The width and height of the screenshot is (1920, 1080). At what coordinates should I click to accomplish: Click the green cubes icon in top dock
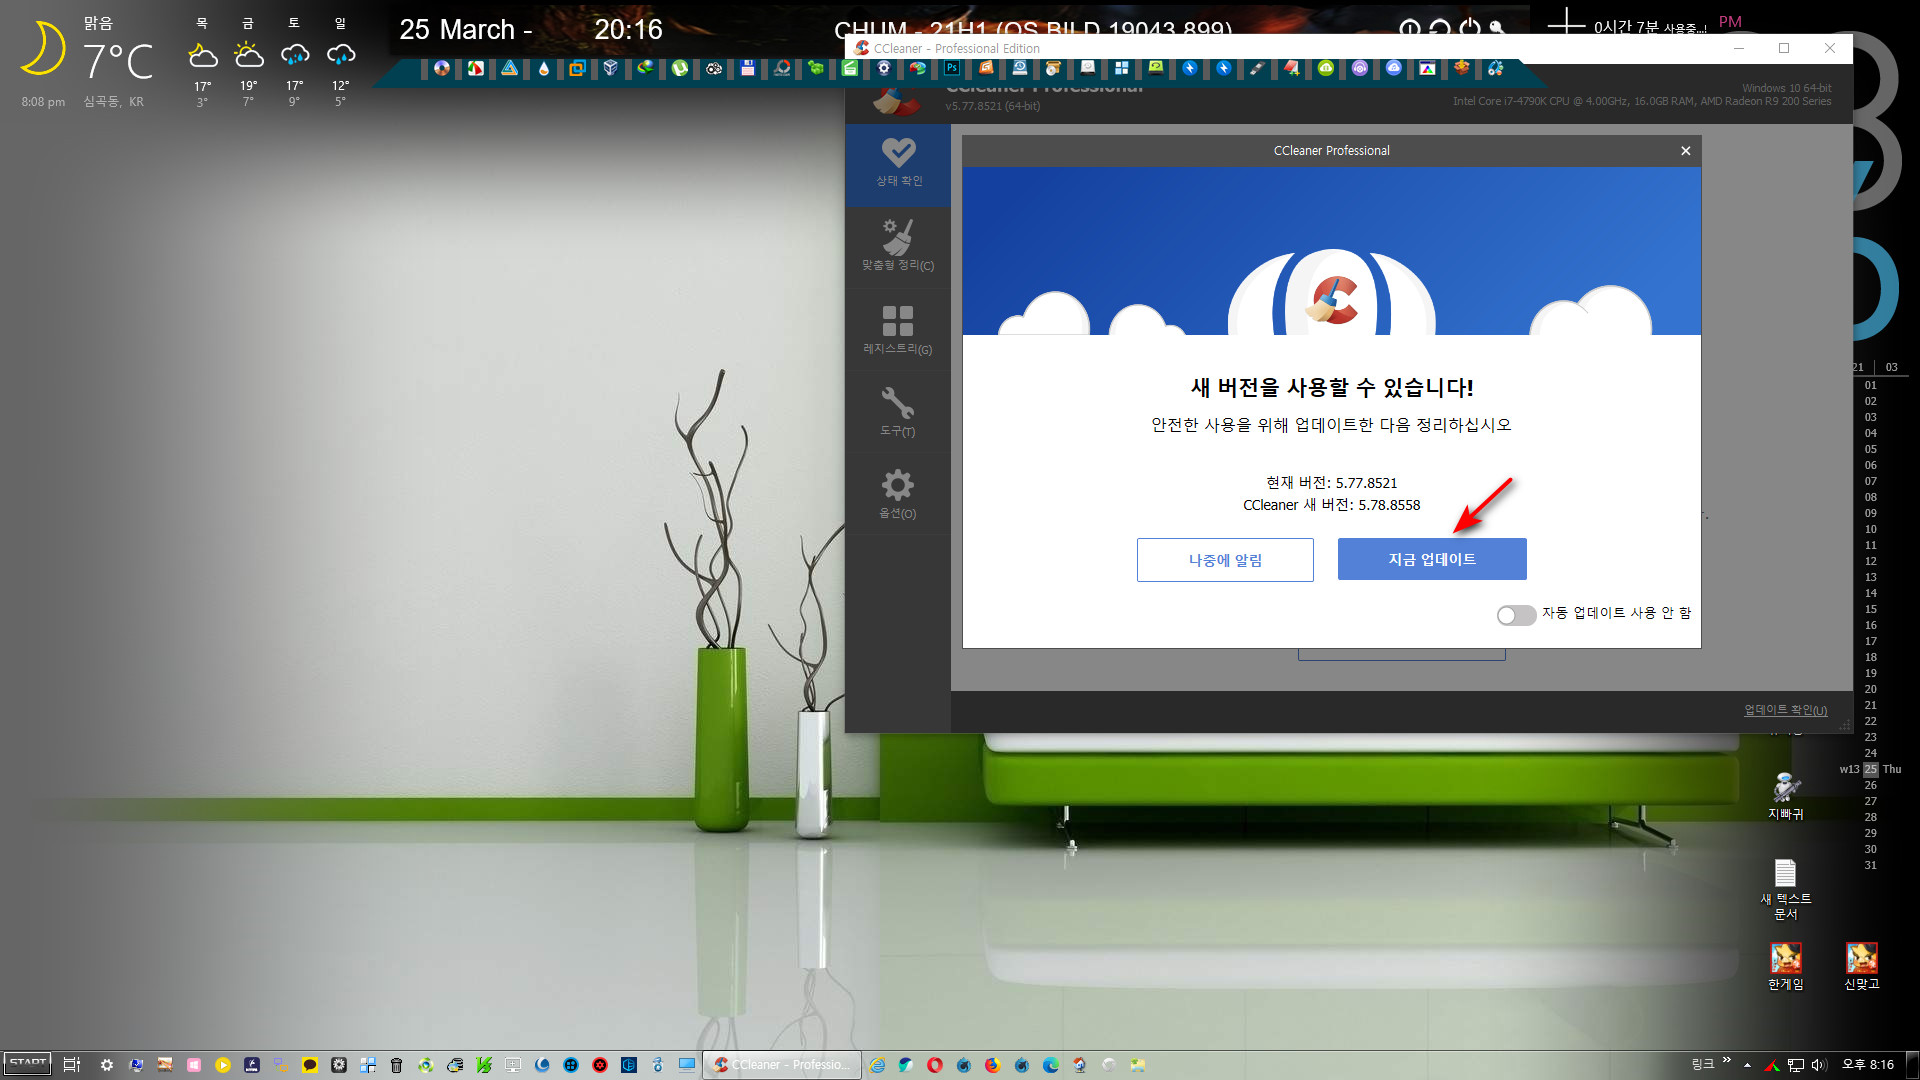coord(816,68)
